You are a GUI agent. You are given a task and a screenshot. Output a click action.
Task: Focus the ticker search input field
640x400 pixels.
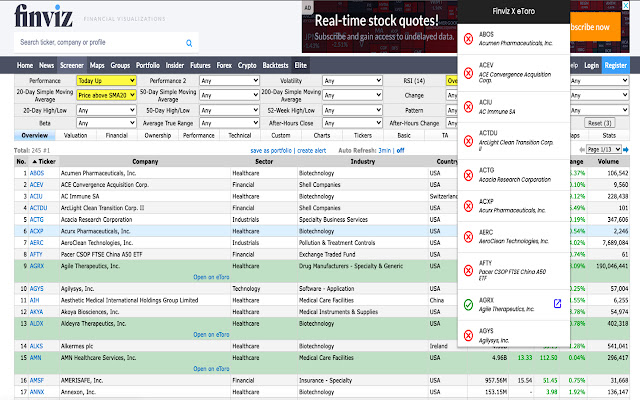pyautogui.click(x=100, y=42)
